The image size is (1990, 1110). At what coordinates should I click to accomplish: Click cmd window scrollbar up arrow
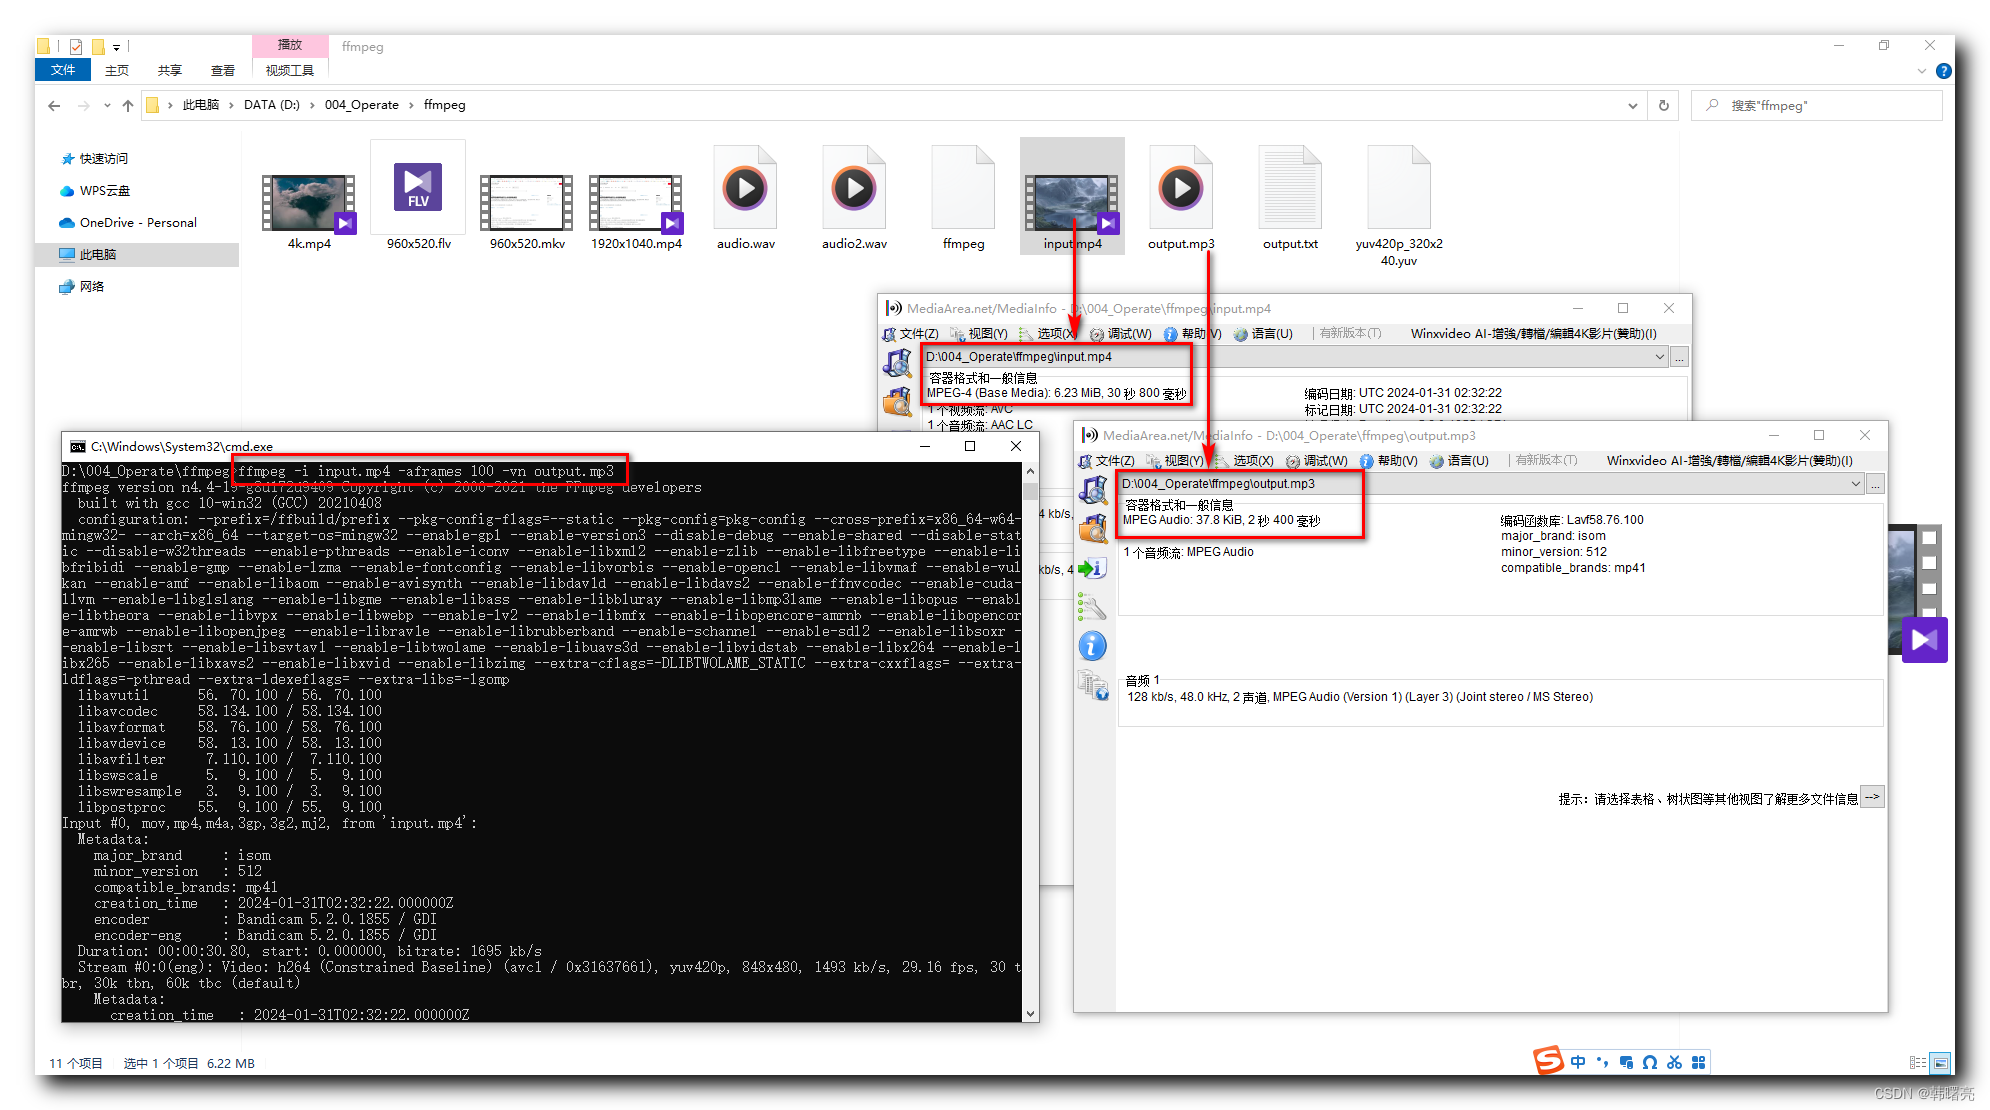coord(1030,470)
